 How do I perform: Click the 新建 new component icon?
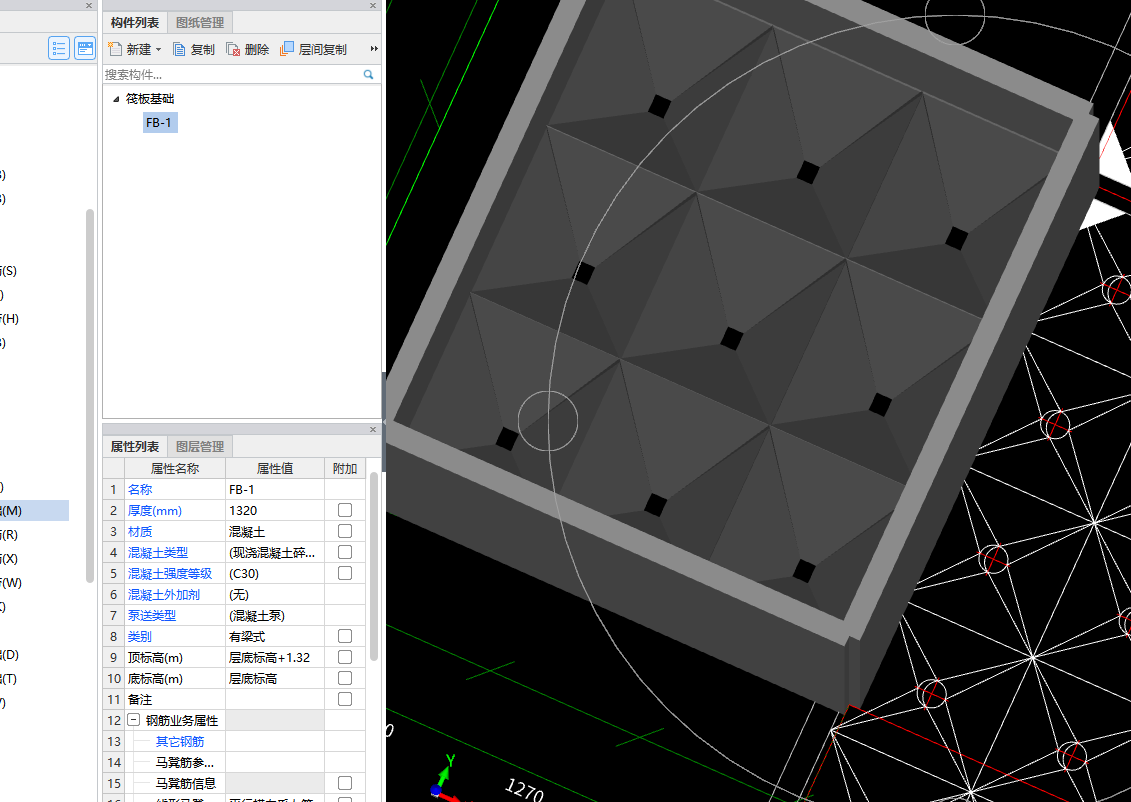115,49
